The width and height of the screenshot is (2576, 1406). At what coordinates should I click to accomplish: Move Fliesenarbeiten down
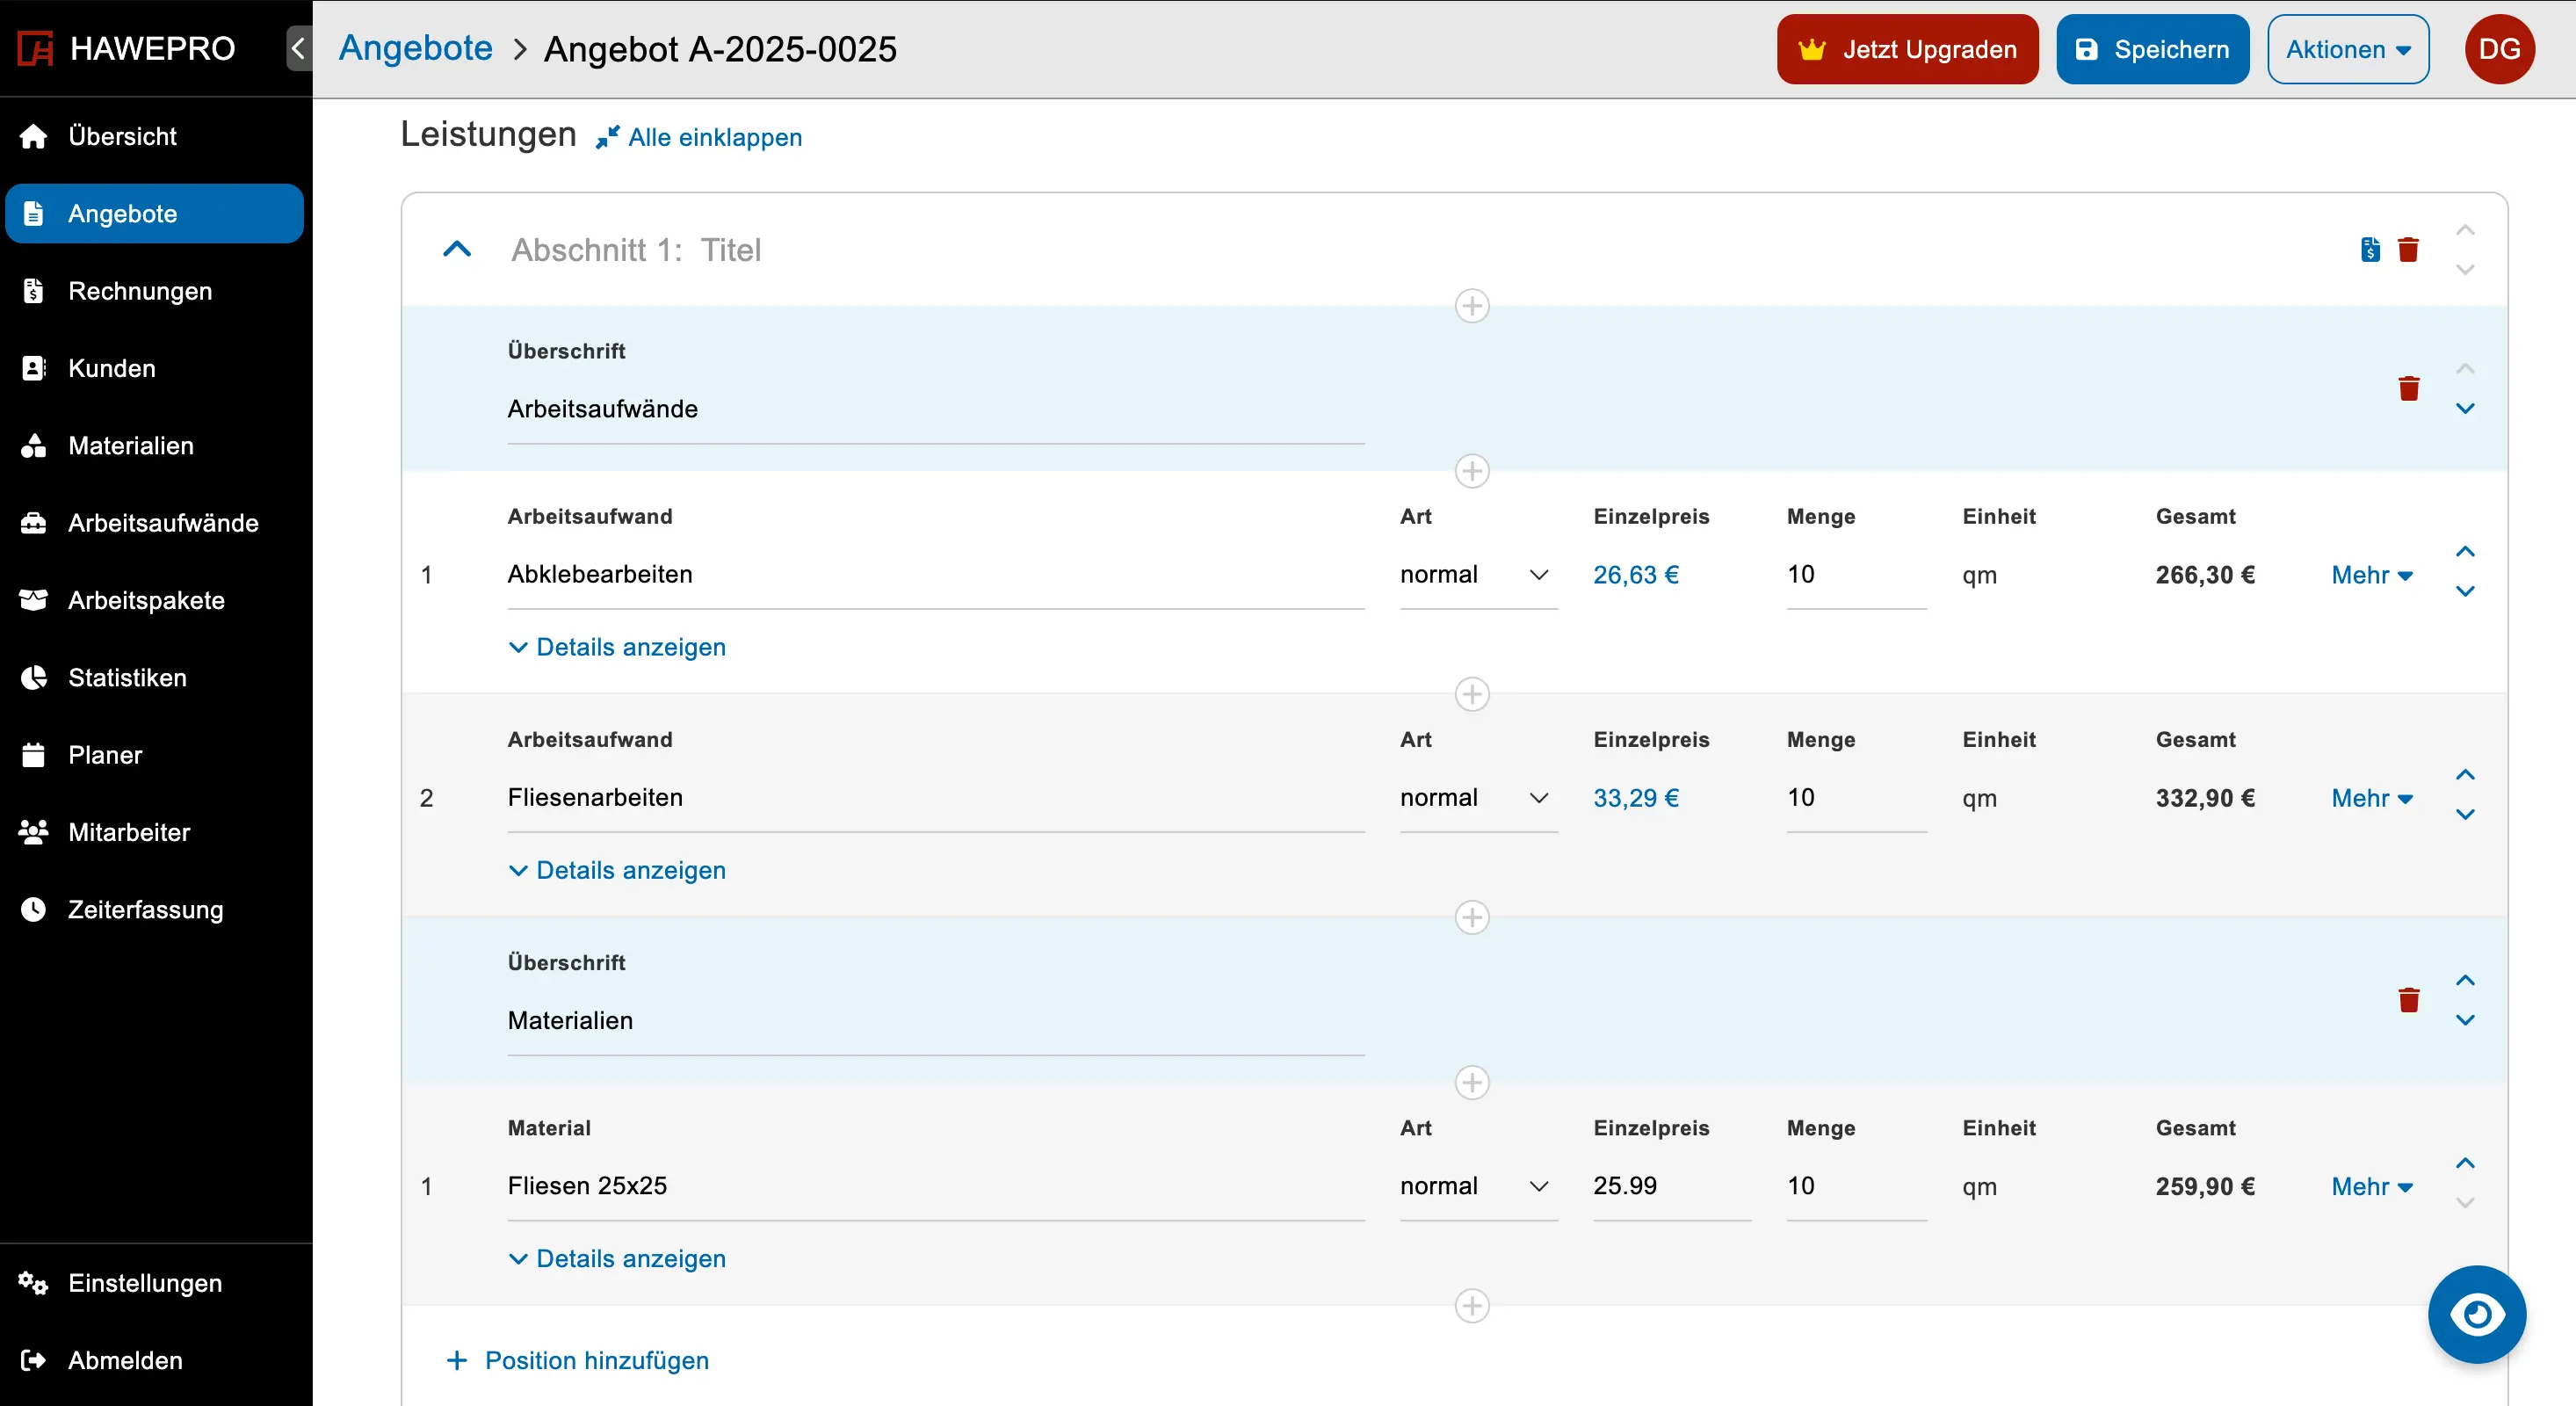(x=2465, y=814)
